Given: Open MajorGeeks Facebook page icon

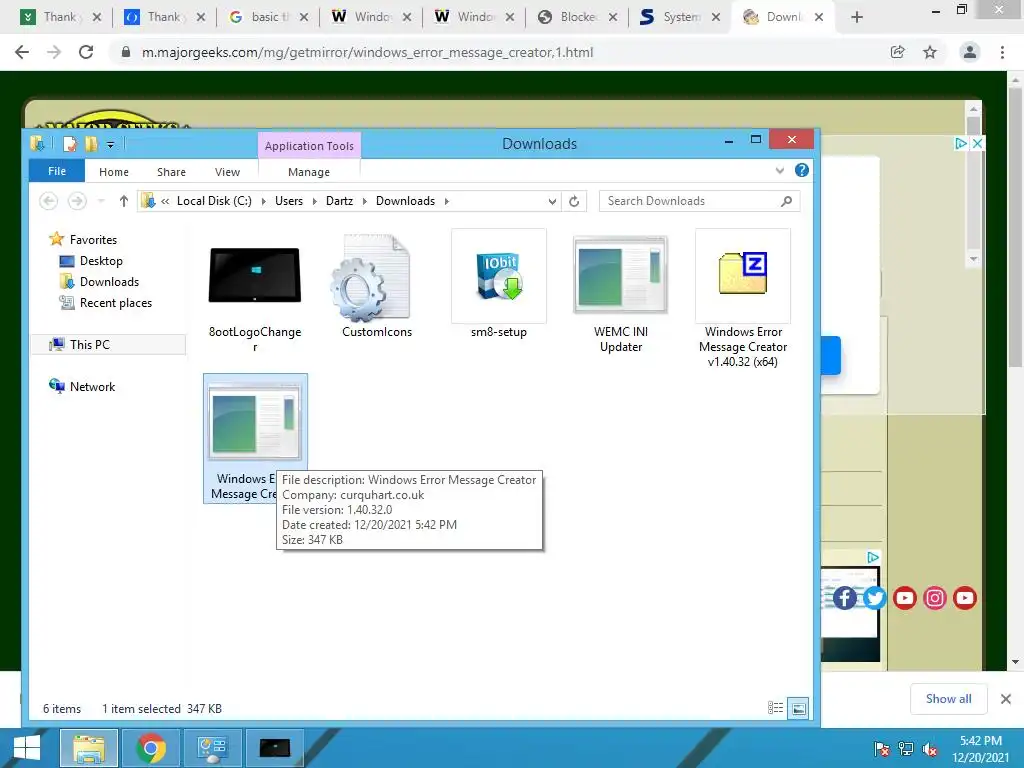Looking at the screenshot, I should 844,598.
